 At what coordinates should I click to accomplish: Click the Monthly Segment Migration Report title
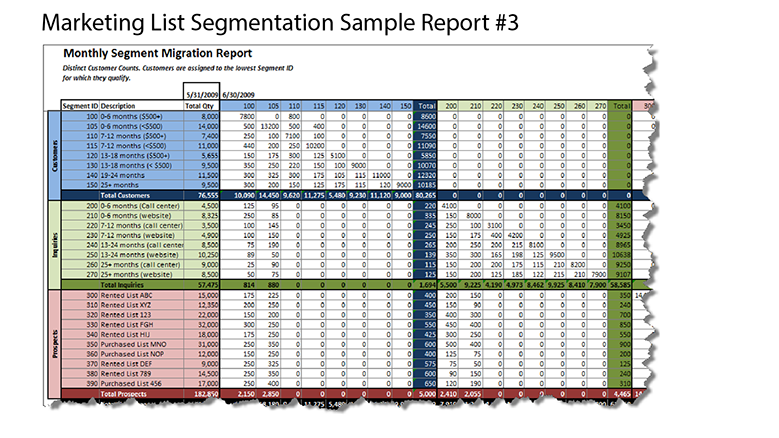tap(158, 53)
